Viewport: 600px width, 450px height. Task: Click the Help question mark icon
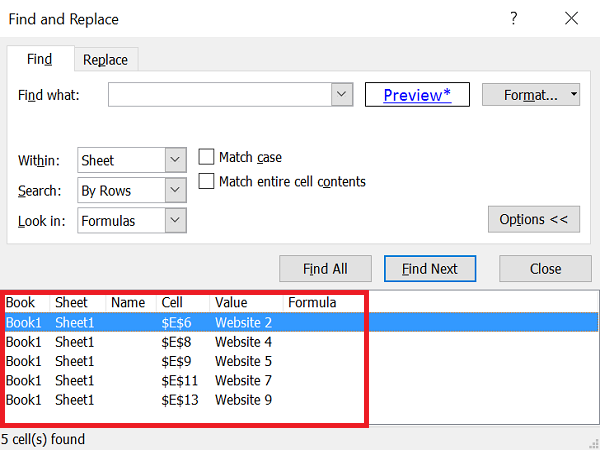click(x=514, y=18)
